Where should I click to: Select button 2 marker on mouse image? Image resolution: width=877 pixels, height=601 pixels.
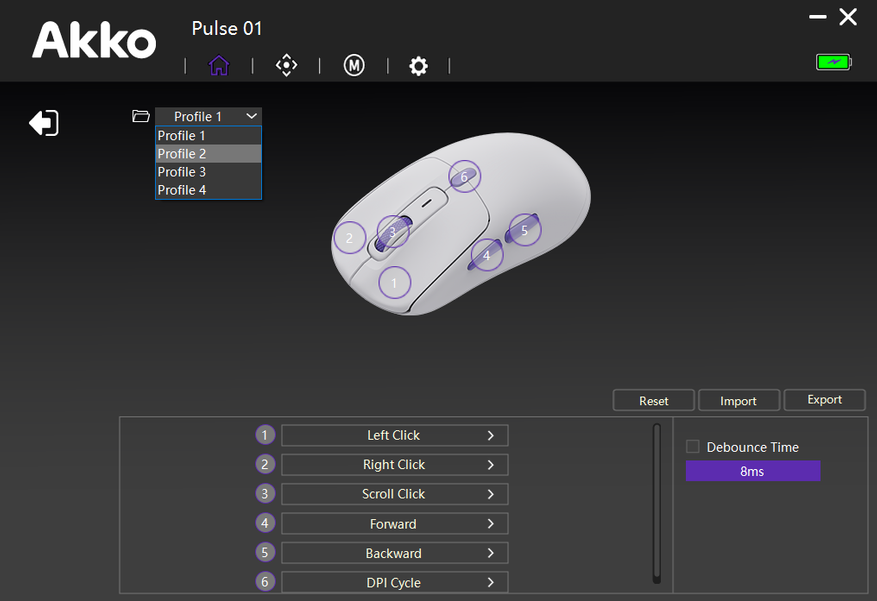tap(349, 238)
